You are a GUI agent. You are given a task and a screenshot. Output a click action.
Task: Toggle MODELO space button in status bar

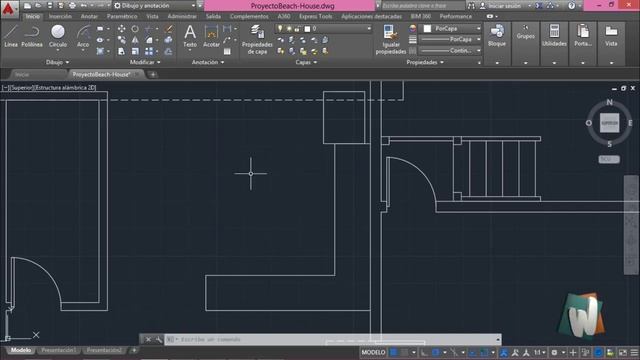point(373,352)
